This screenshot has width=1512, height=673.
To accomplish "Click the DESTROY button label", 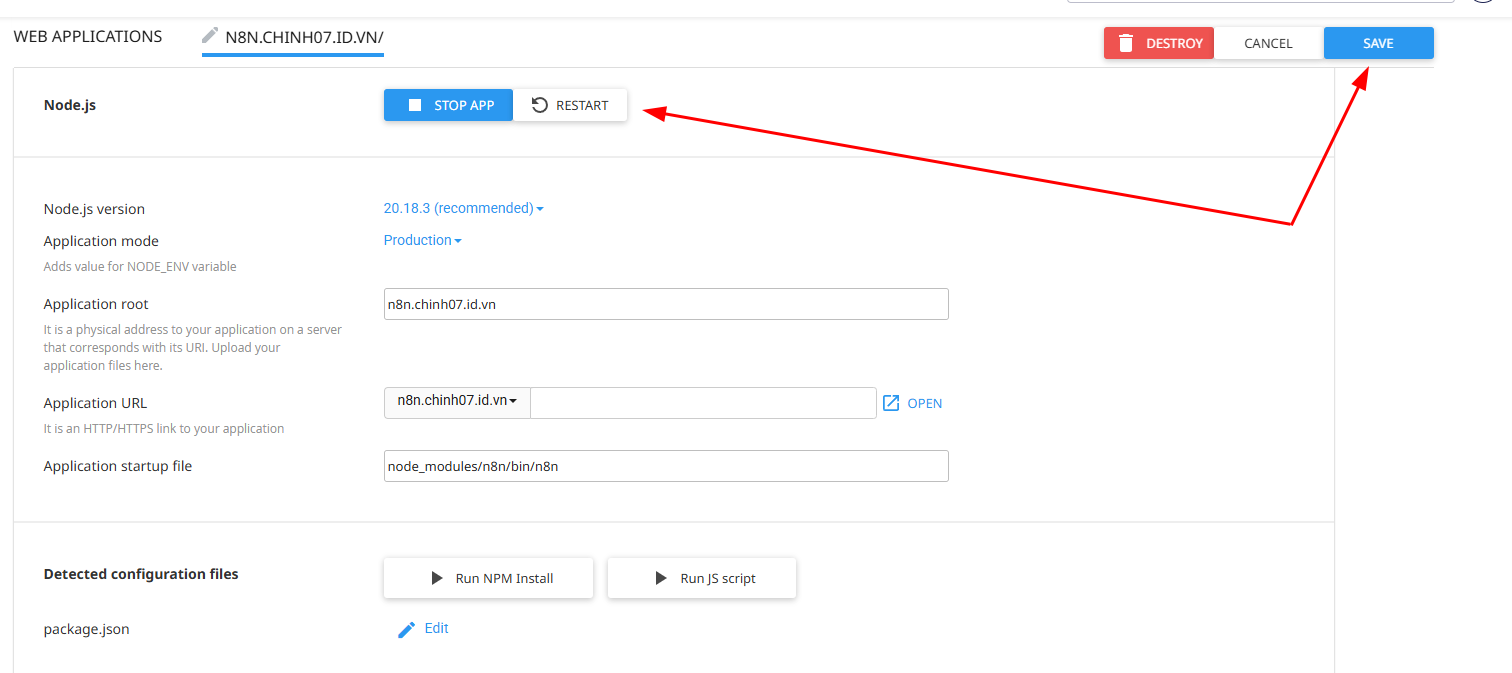I will 1174,43.
